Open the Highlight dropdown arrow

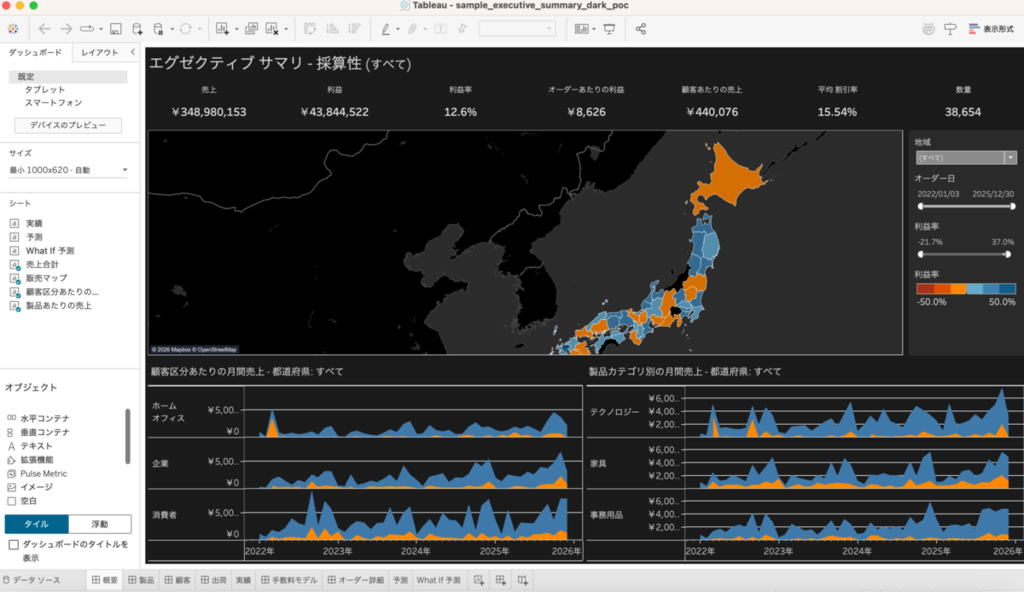[398, 29]
